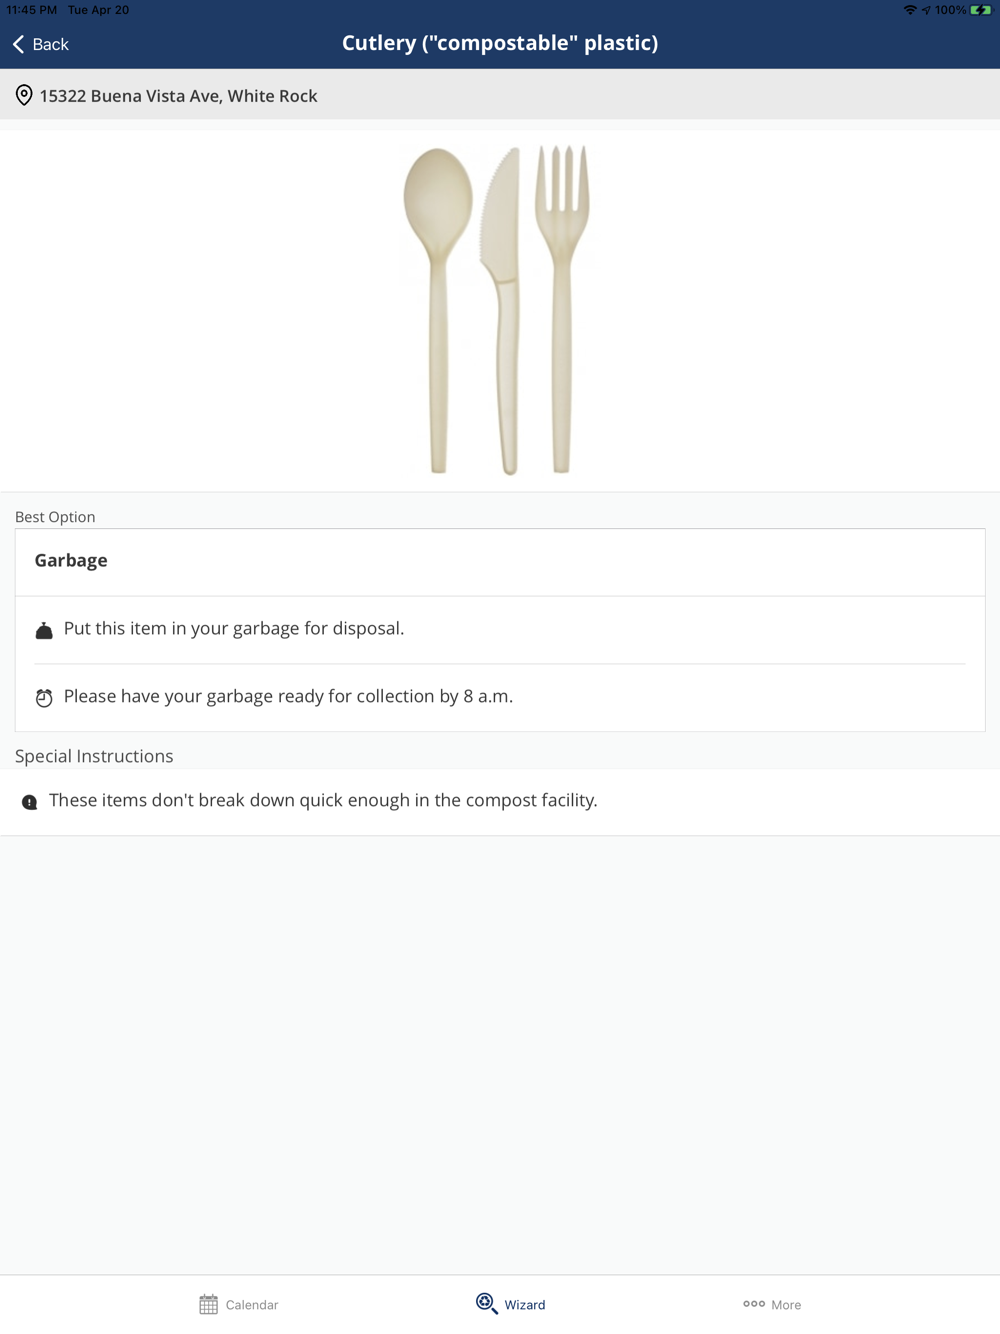The height and width of the screenshot is (1334, 1000).
Task: Tap the More three-dots icon
Action: (x=754, y=1304)
